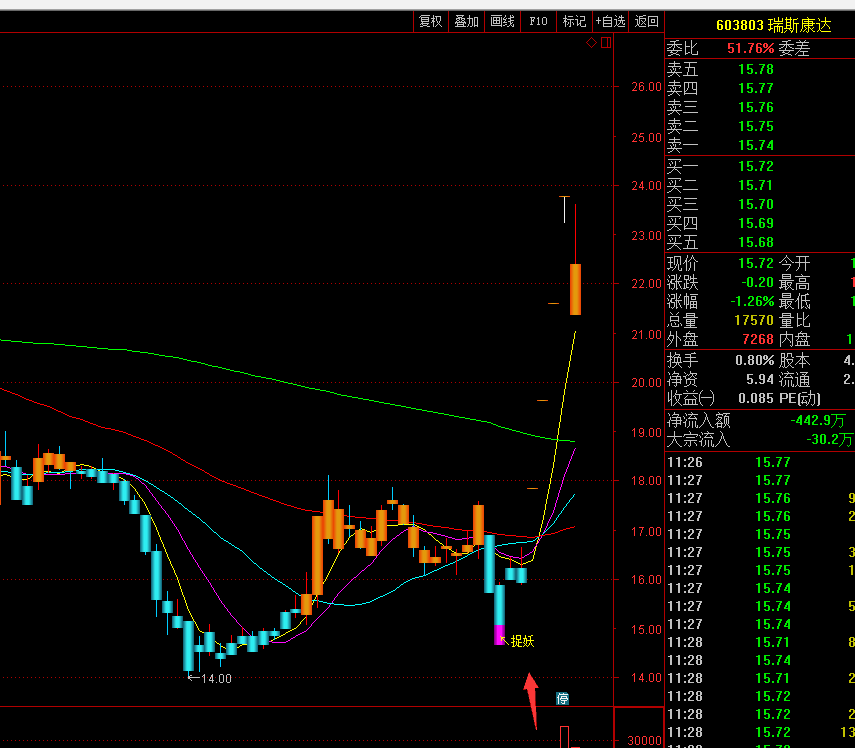The height and width of the screenshot is (748, 855).
Task: Click the 换手 value 0.80%
Action: point(755,360)
